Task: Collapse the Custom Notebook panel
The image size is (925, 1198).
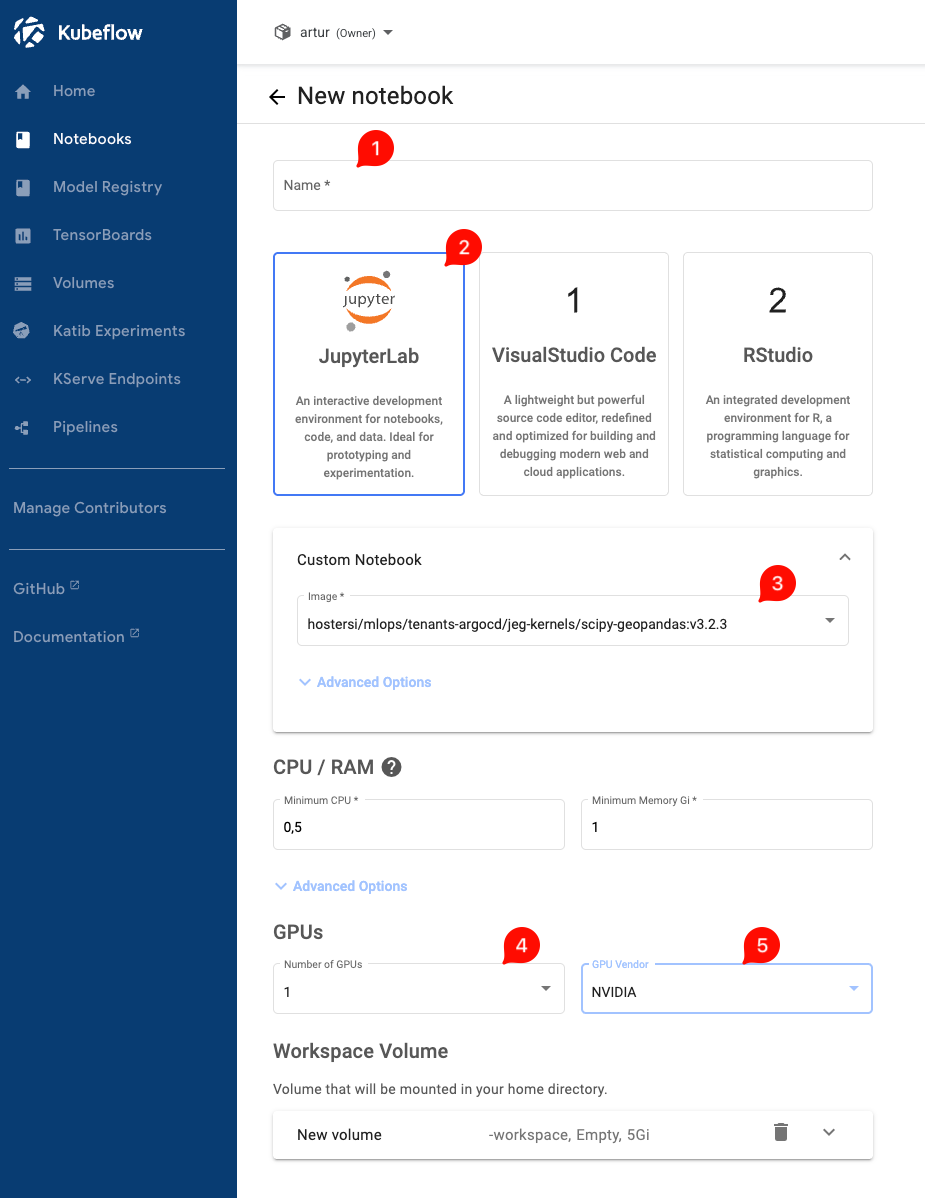Action: pos(845,557)
